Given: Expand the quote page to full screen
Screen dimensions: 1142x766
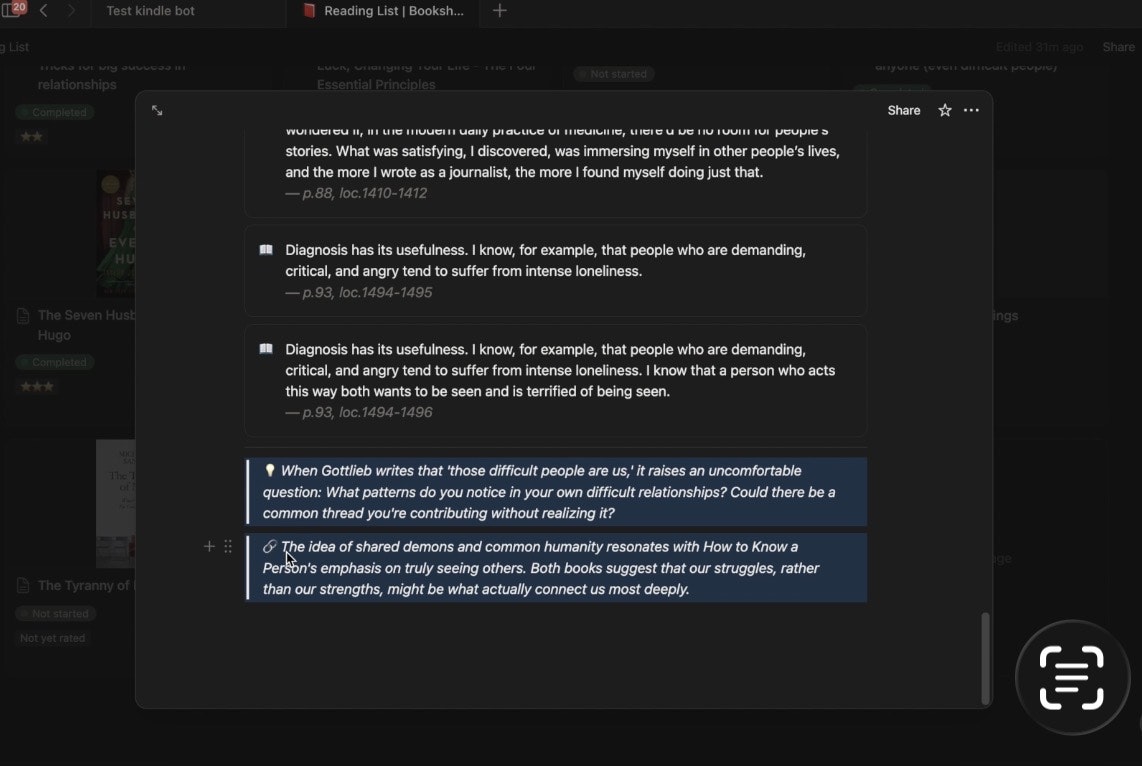Looking at the screenshot, I should (157, 110).
